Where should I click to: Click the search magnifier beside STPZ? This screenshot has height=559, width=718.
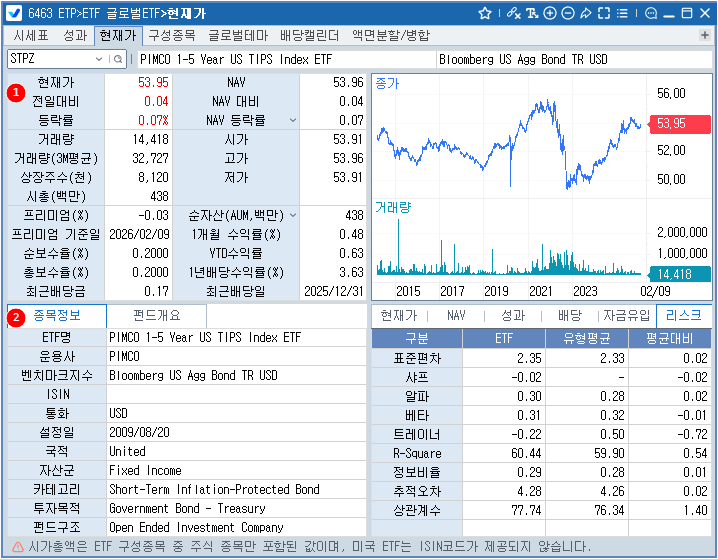pos(118,59)
